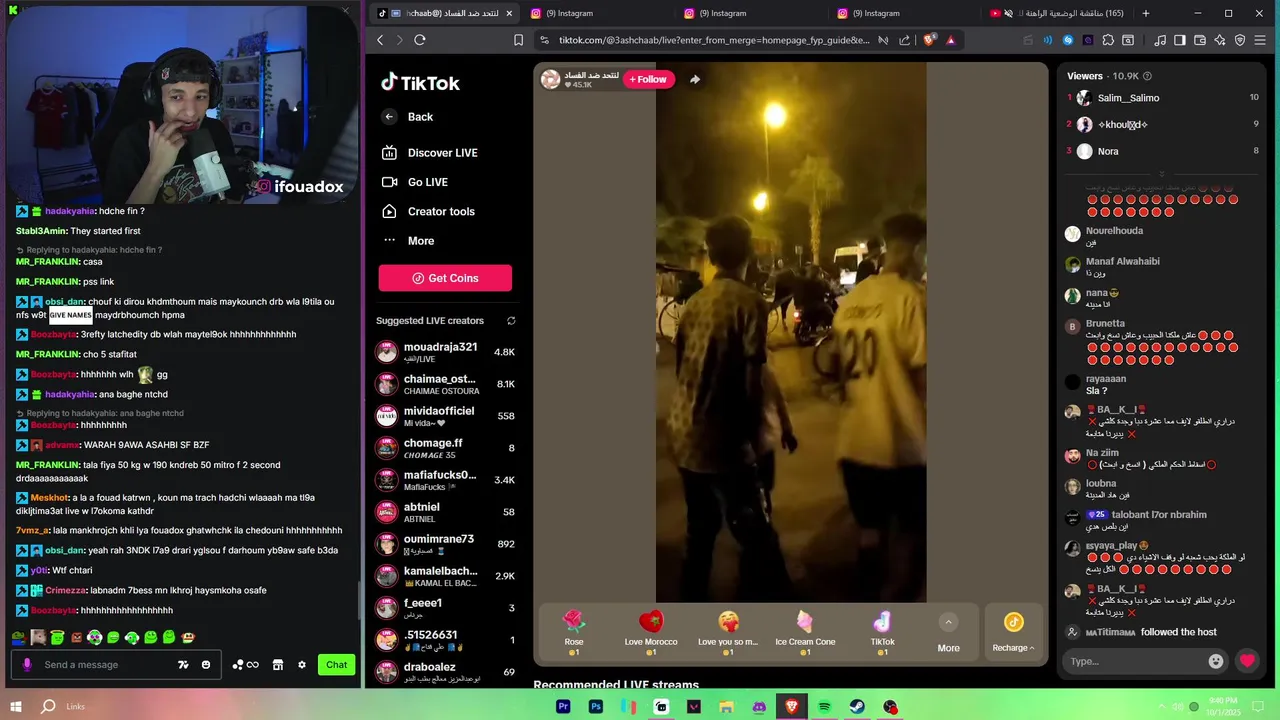Open the browser main hamburger menu

1261,40
